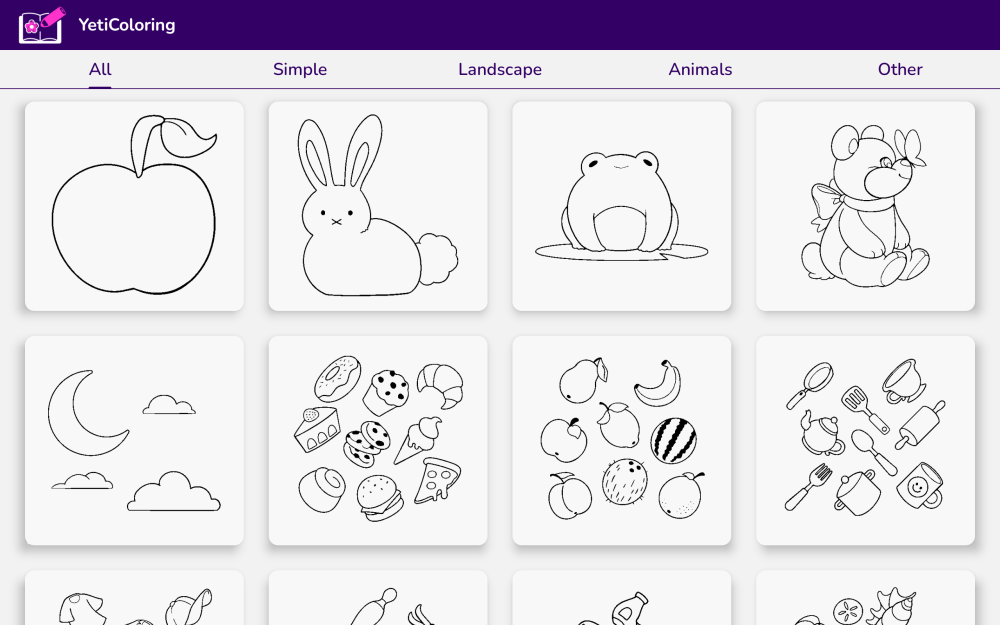Image resolution: width=1000 pixels, height=625 pixels.
Task: Open the bowling pin coloring page
Action: click(x=378, y=598)
